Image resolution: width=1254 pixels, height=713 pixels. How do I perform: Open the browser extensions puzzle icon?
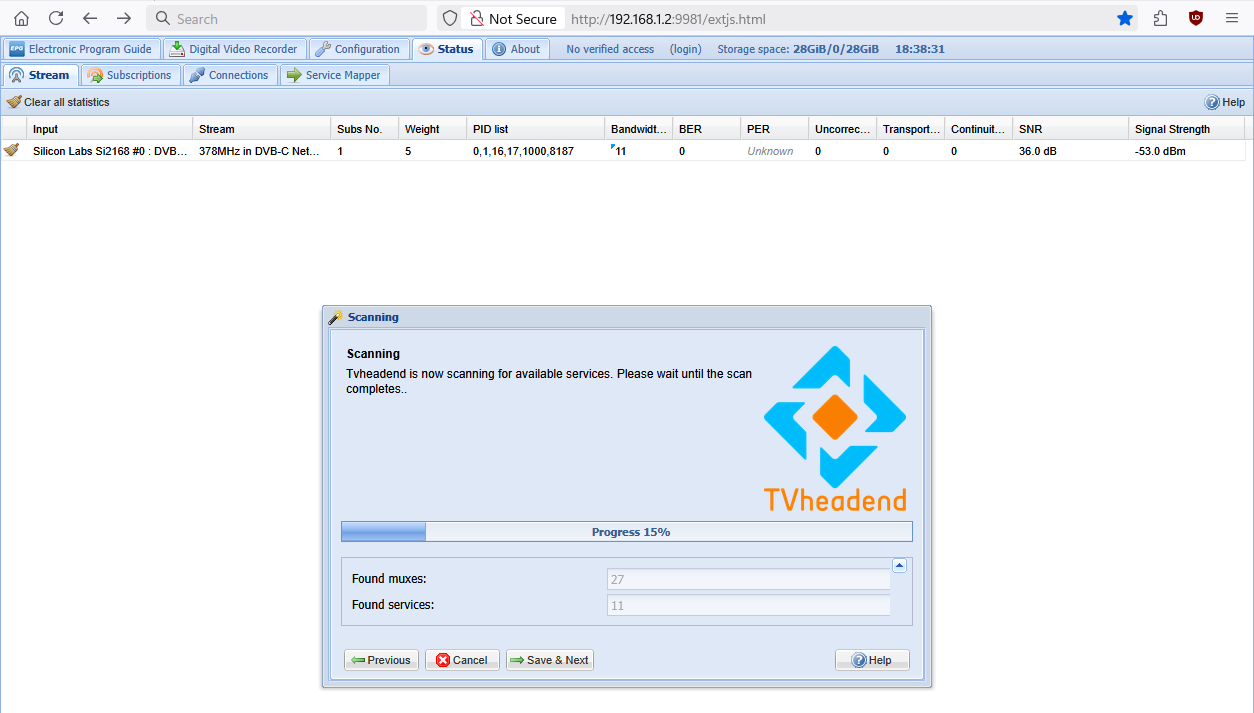1160,18
